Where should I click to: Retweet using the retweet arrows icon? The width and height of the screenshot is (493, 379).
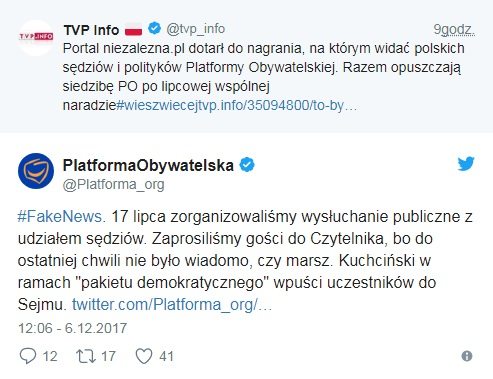(x=86, y=356)
